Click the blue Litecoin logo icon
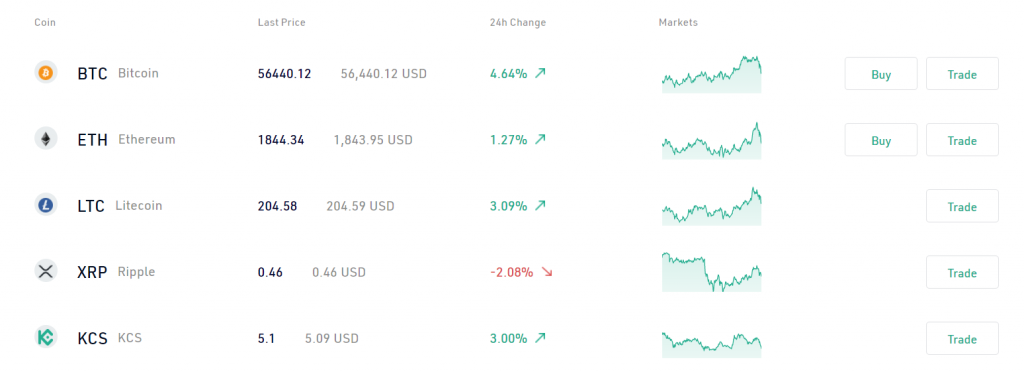 pos(46,205)
